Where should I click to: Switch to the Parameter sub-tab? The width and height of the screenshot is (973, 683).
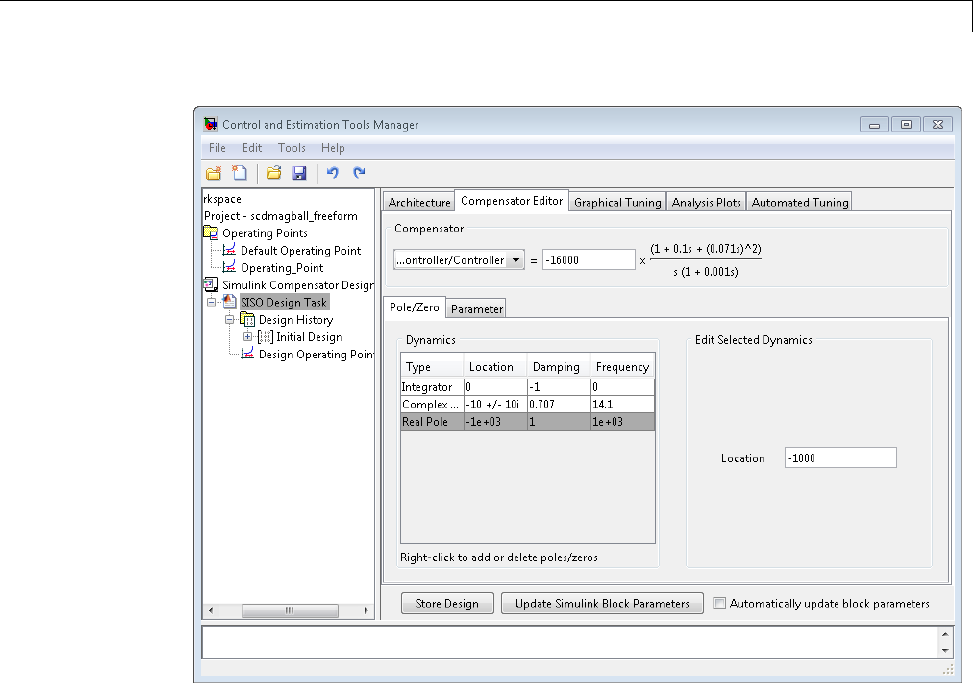click(477, 308)
